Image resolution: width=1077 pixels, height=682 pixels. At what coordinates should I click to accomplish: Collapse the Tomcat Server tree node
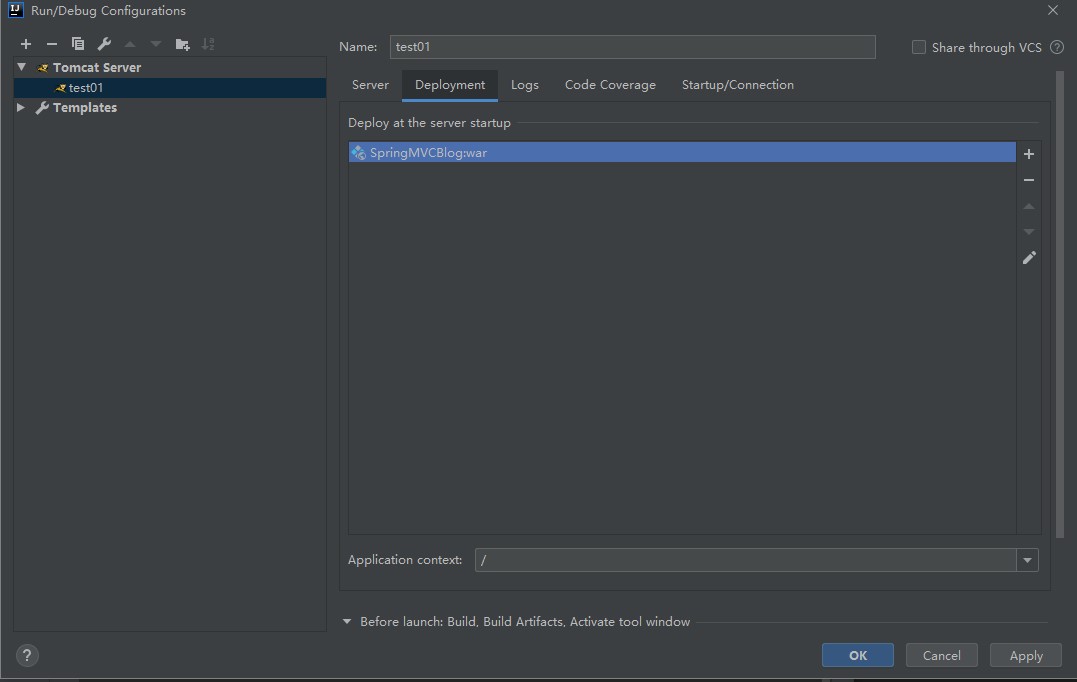pos(22,67)
